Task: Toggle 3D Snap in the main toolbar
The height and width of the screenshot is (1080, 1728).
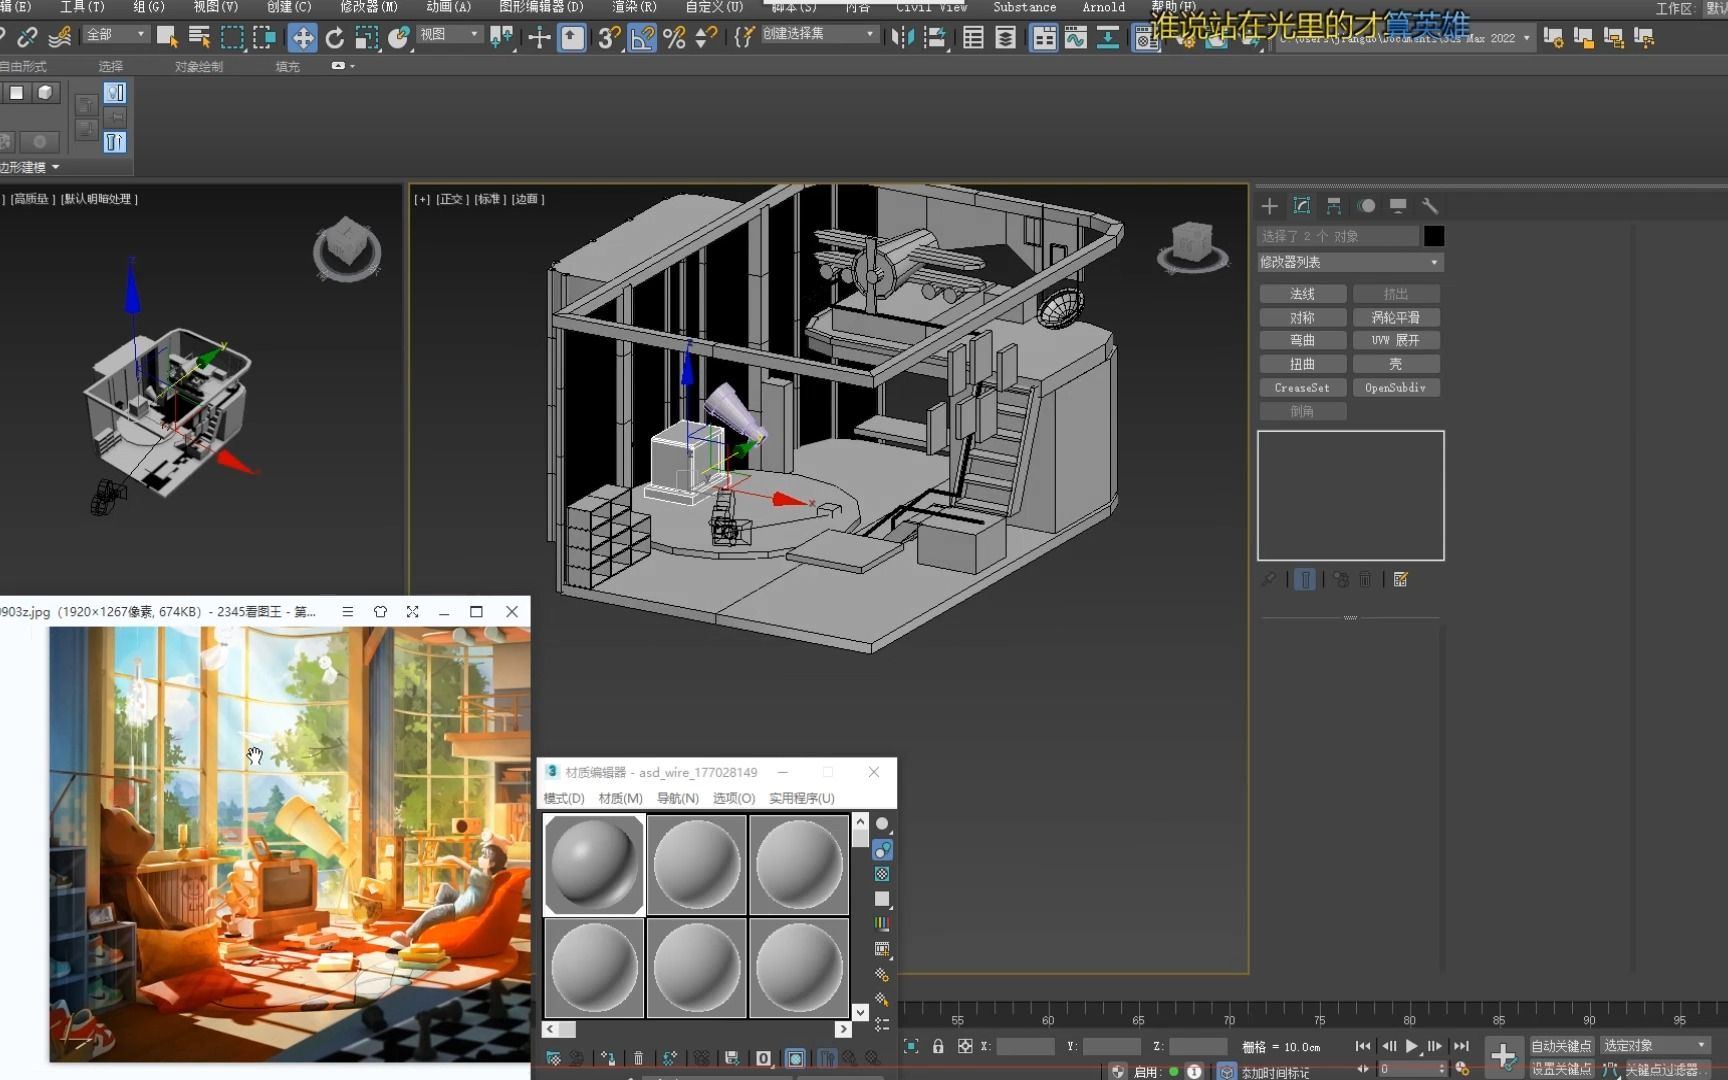Action: tap(608, 38)
